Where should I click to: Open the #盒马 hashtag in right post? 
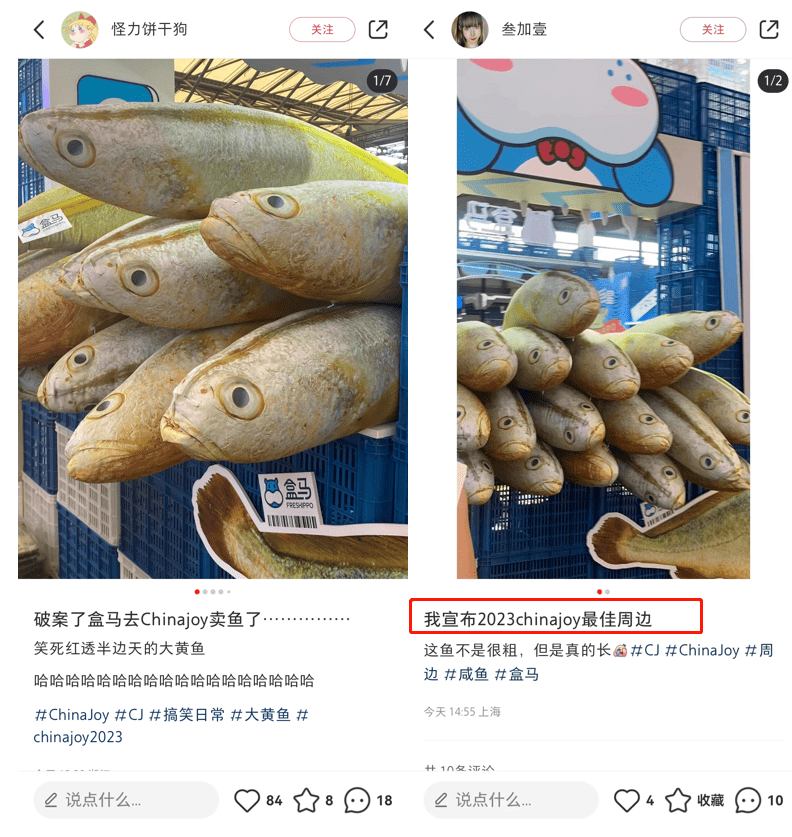pos(517,674)
